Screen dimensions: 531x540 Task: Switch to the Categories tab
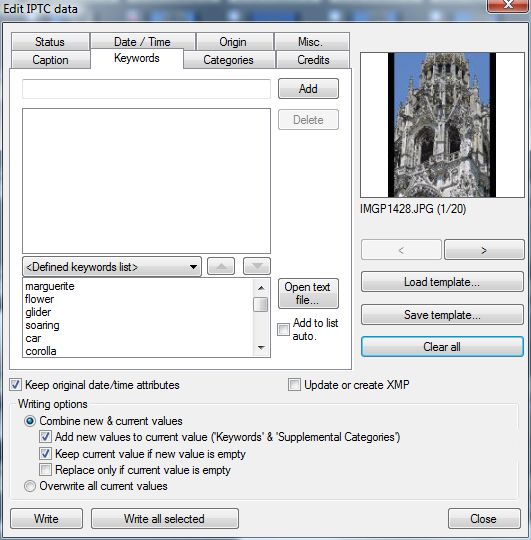(x=229, y=60)
